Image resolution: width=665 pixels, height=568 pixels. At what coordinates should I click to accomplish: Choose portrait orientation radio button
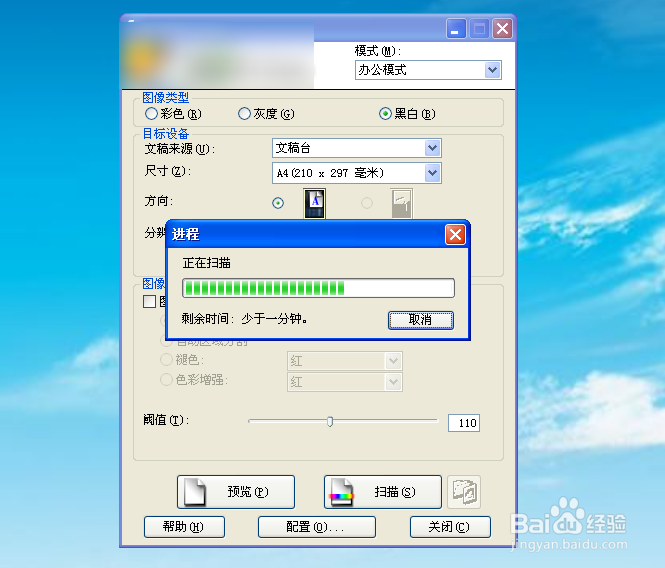point(278,203)
